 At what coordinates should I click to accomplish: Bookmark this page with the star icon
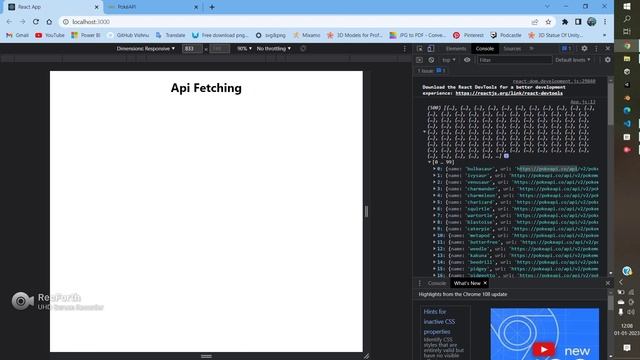(x=548, y=22)
